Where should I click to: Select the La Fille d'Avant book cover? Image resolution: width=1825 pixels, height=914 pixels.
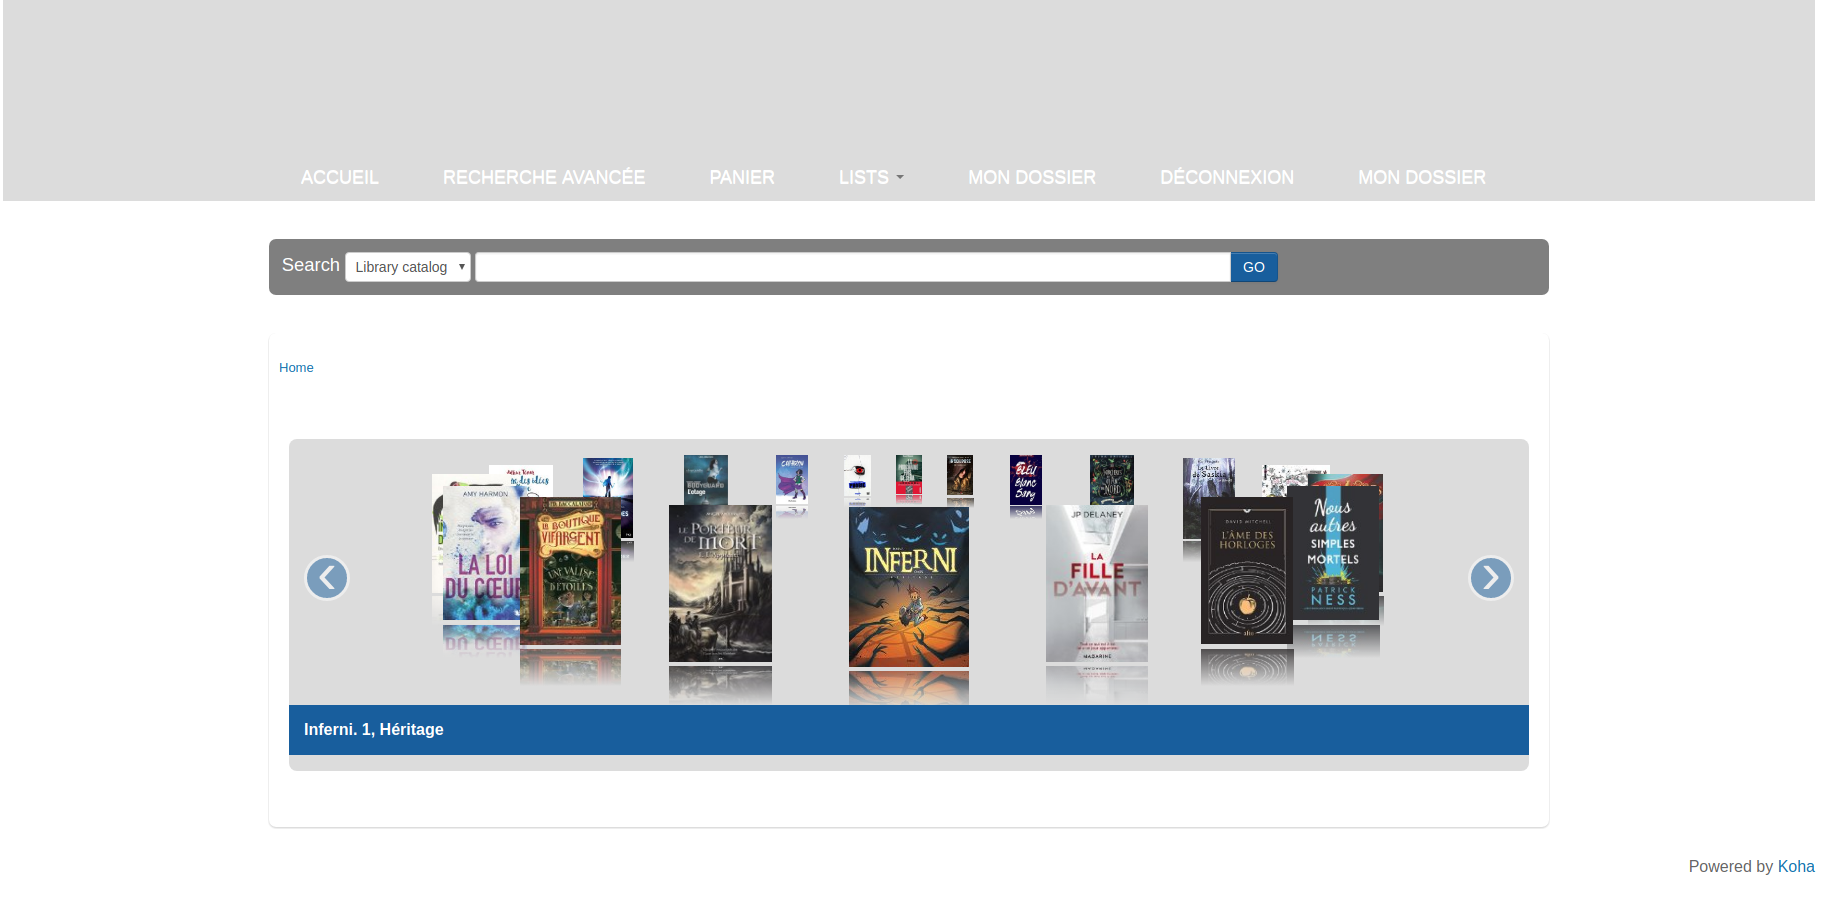(1096, 584)
